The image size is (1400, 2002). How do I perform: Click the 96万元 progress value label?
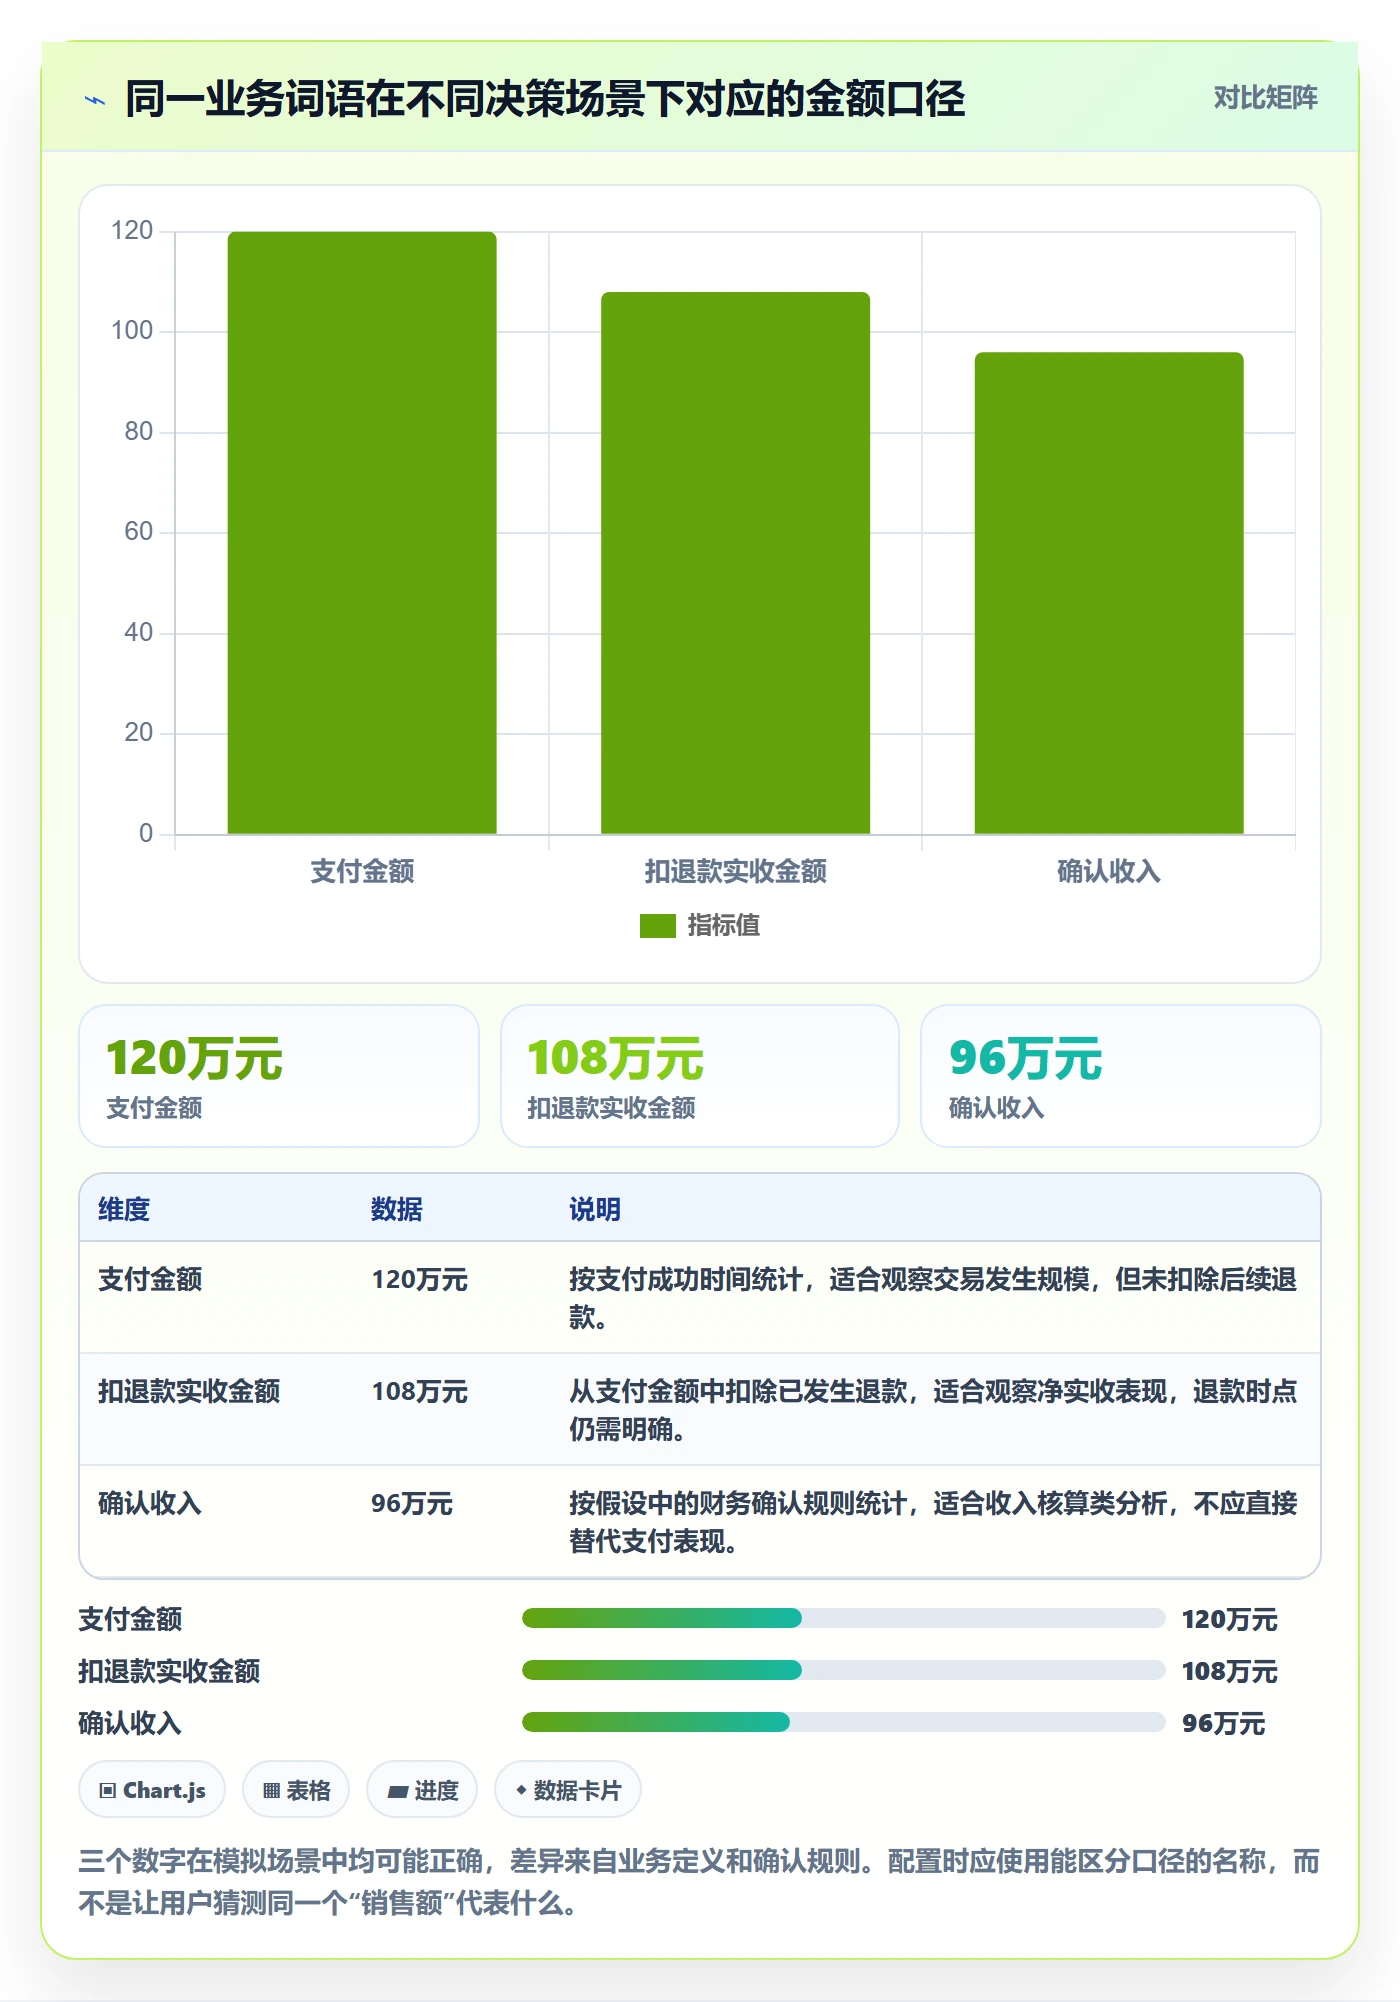(x=1223, y=1723)
